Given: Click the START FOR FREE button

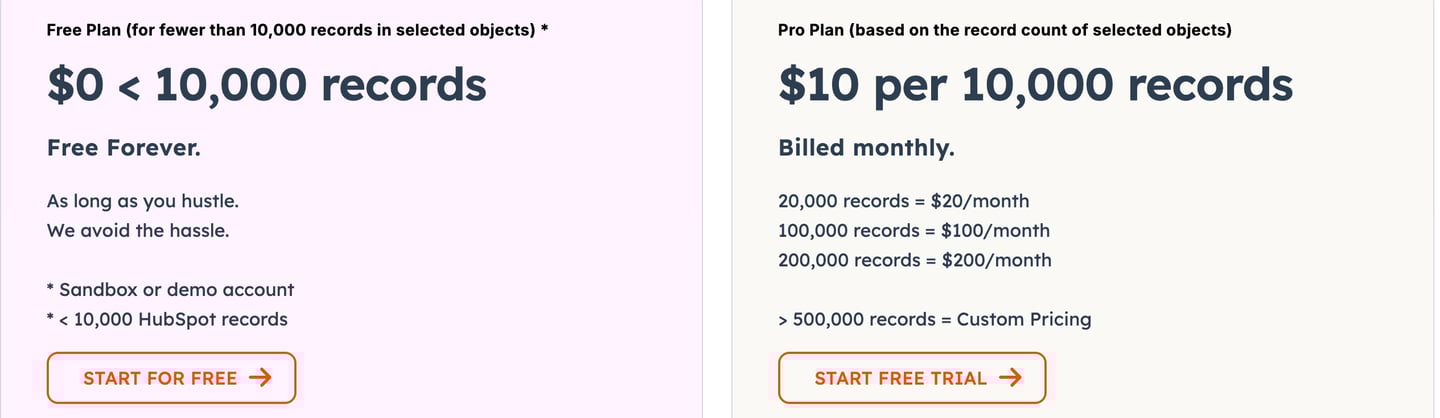Looking at the screenshot, I should tap(171, 378).
